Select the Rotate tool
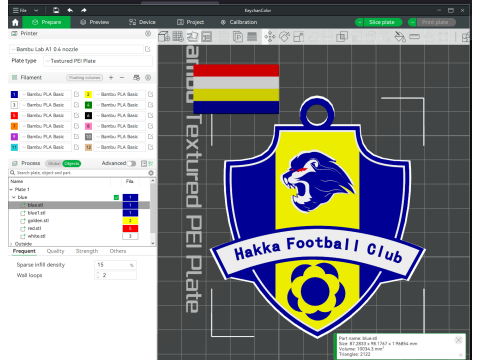 pos(284,36)
